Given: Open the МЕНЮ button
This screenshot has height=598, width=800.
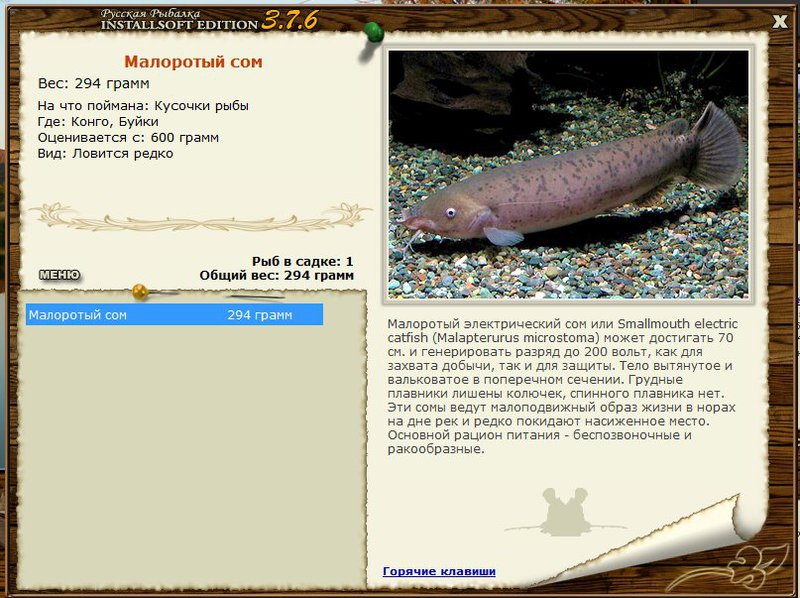Looking at the screenshot, I should click(60, 275).
